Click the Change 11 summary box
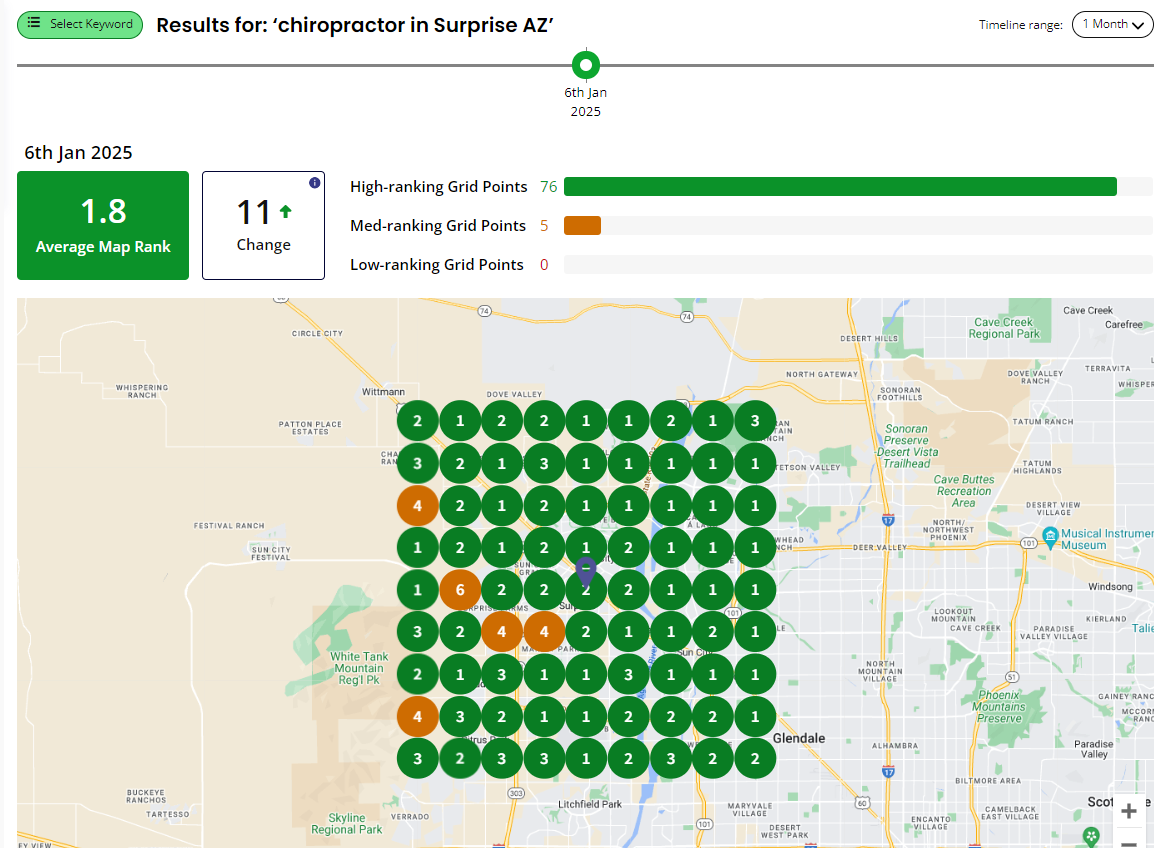1165x848 pixels. 263,225
